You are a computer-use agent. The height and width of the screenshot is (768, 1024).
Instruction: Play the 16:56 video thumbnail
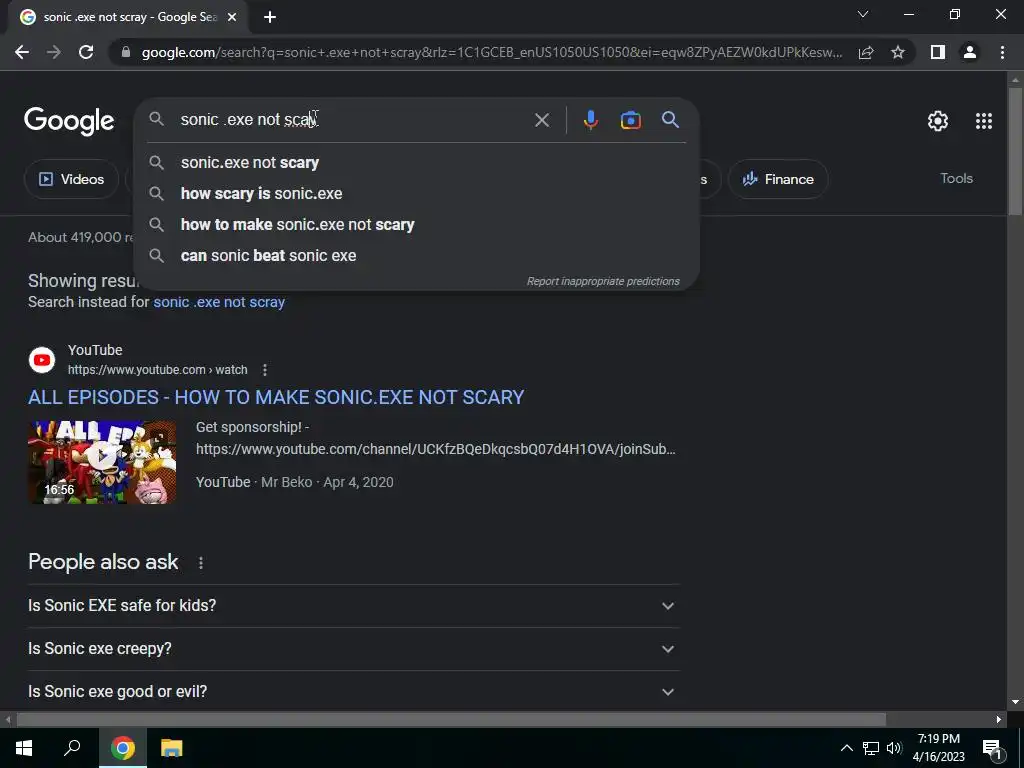coord(102,462)
